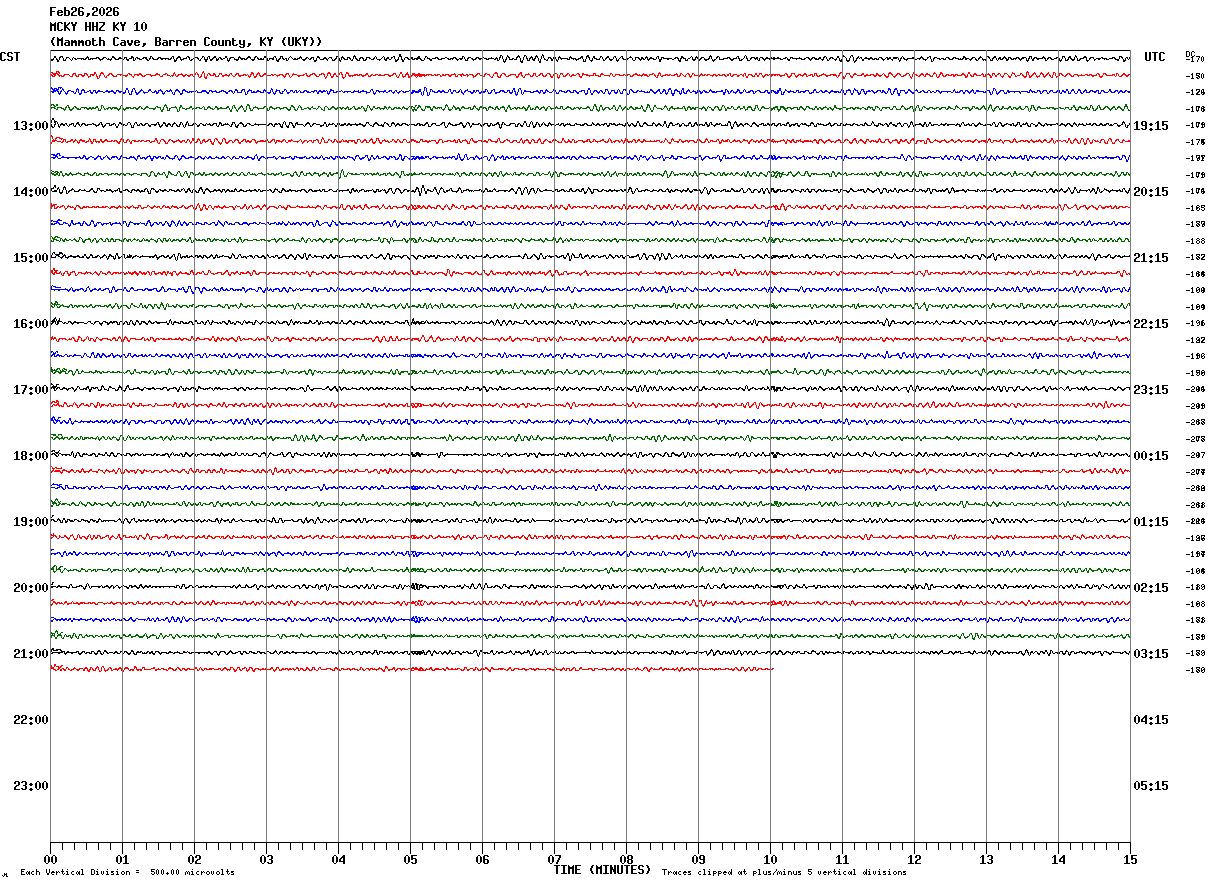Select the 17:00 CST row label
This screenshot has width=1210, height=886.
pos(31,390)
